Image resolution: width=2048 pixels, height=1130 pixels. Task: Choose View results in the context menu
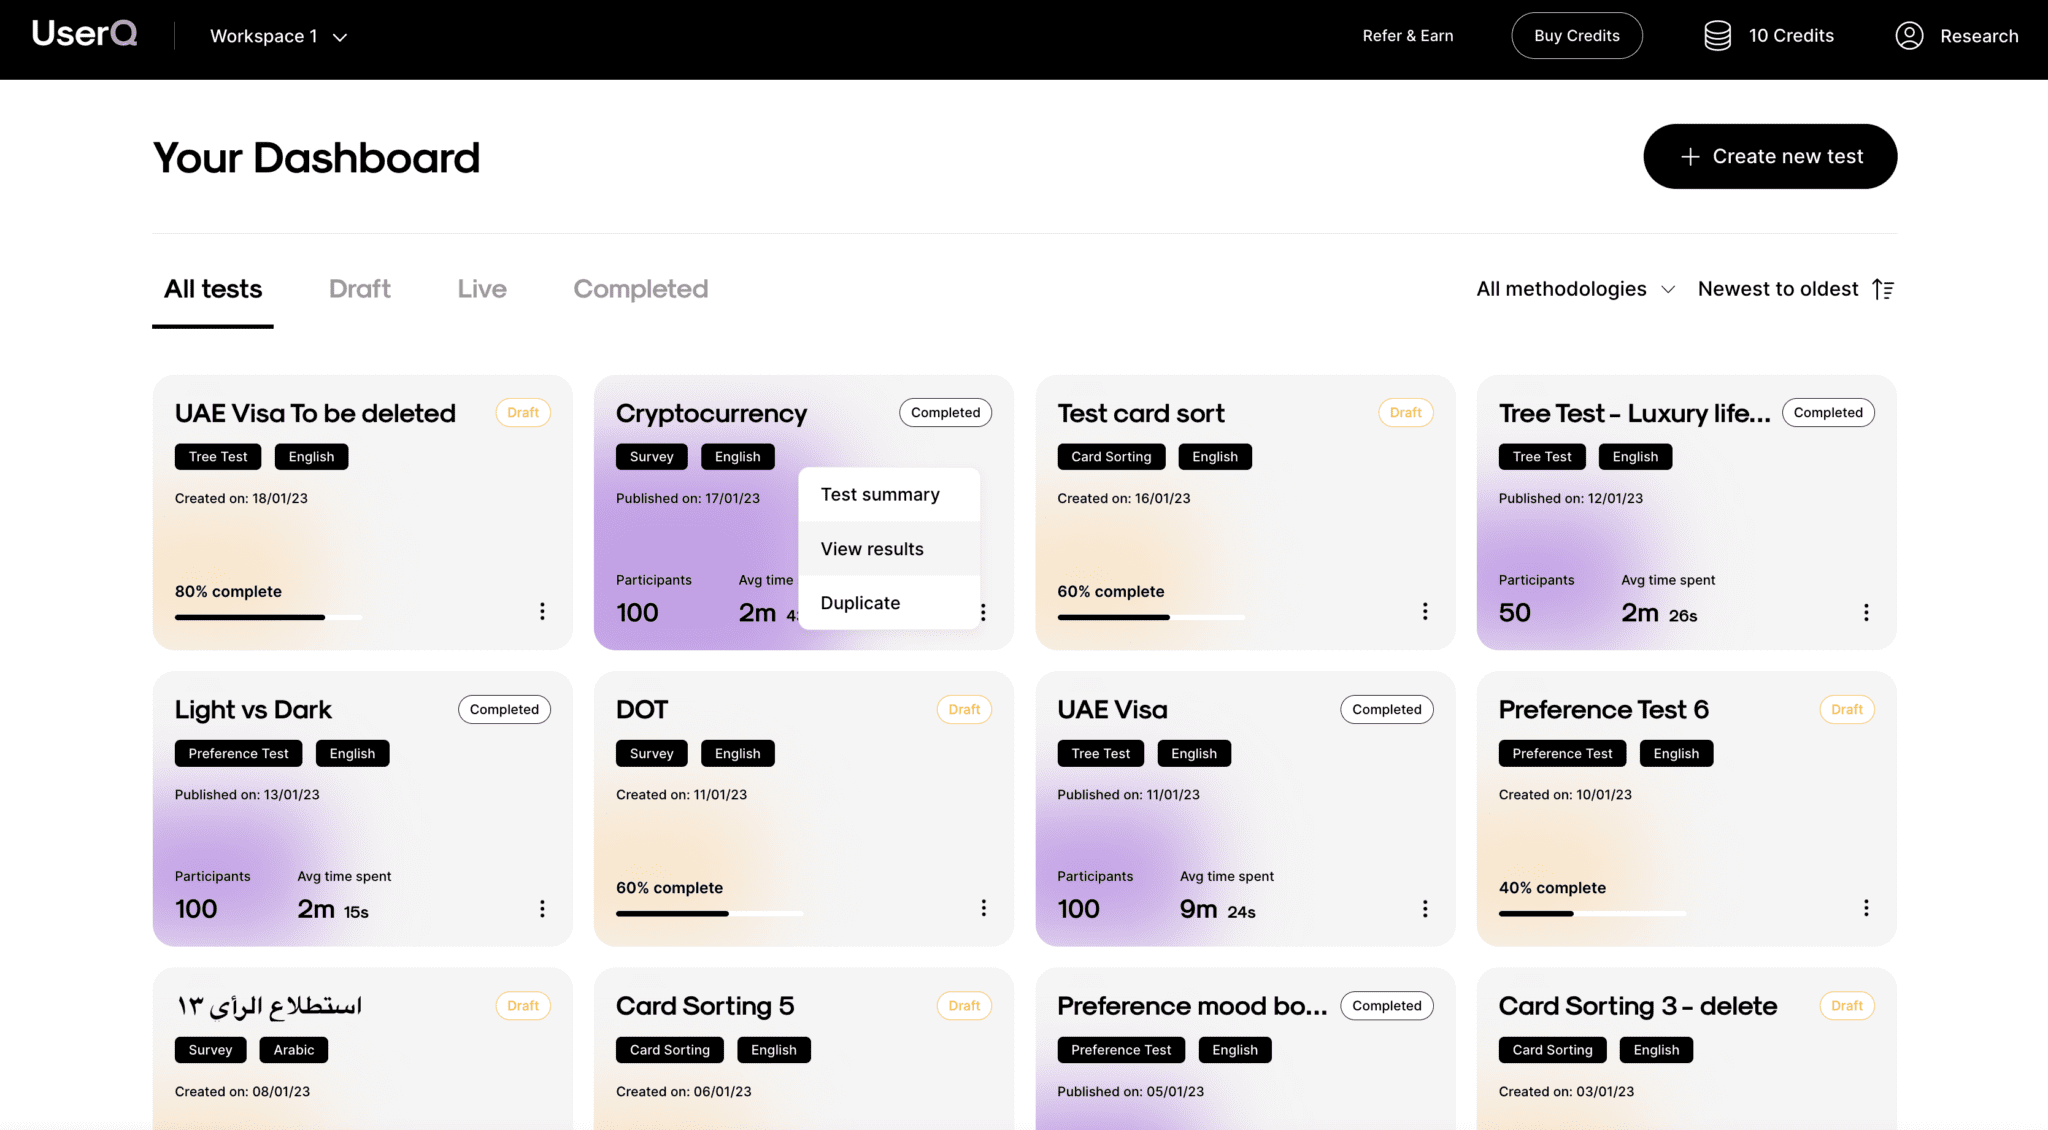pyautogui.click(x=889, y=548)
